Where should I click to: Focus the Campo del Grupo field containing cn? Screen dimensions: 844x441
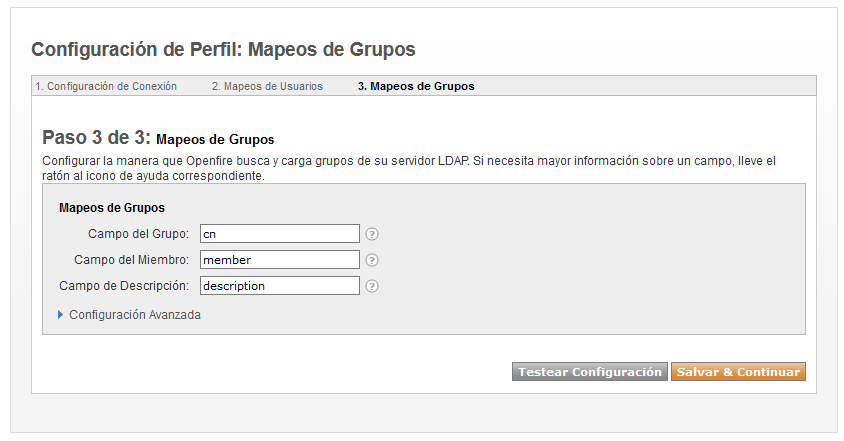click(x=280, y=234)
